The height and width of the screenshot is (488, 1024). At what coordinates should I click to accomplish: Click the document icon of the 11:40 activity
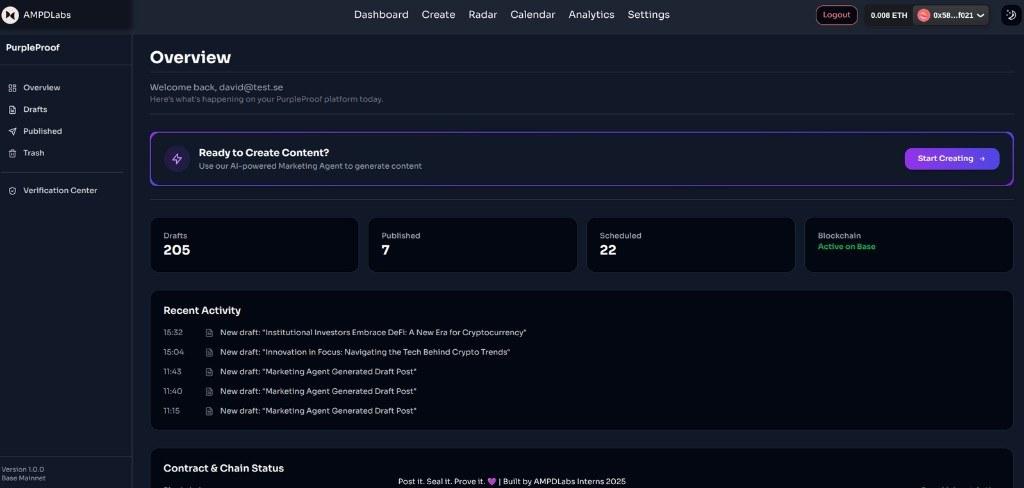coord(210,391)
